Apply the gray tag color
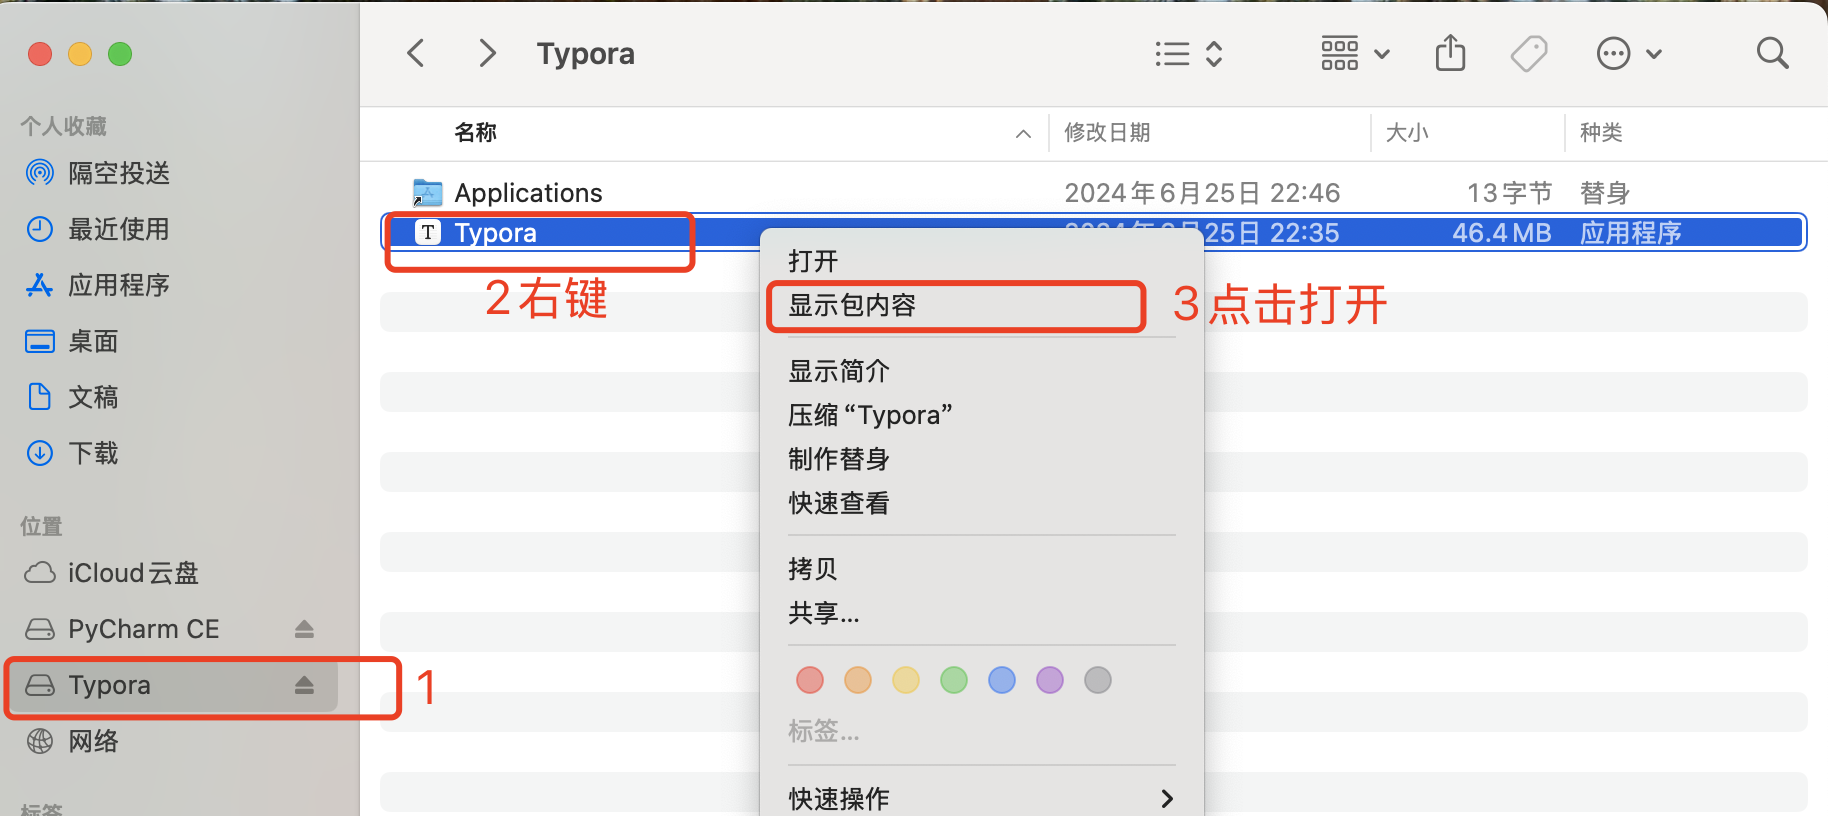Screen dimensions: 1828x816 click(x=1098, y=680)
